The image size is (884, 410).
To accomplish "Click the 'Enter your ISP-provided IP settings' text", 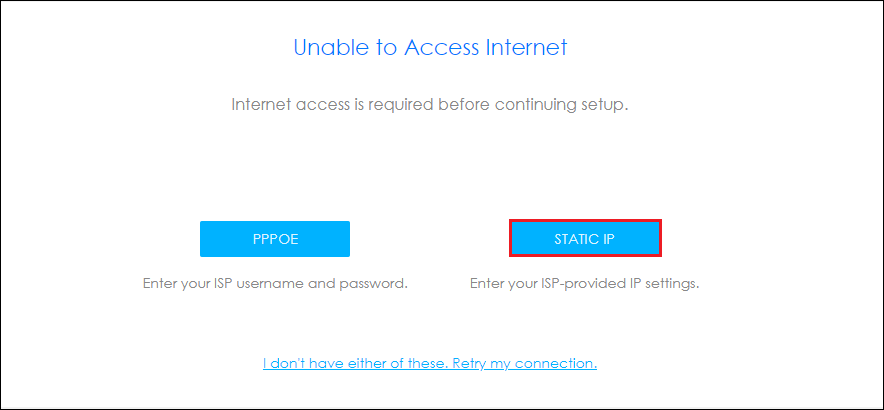I will tap(585, 283).
